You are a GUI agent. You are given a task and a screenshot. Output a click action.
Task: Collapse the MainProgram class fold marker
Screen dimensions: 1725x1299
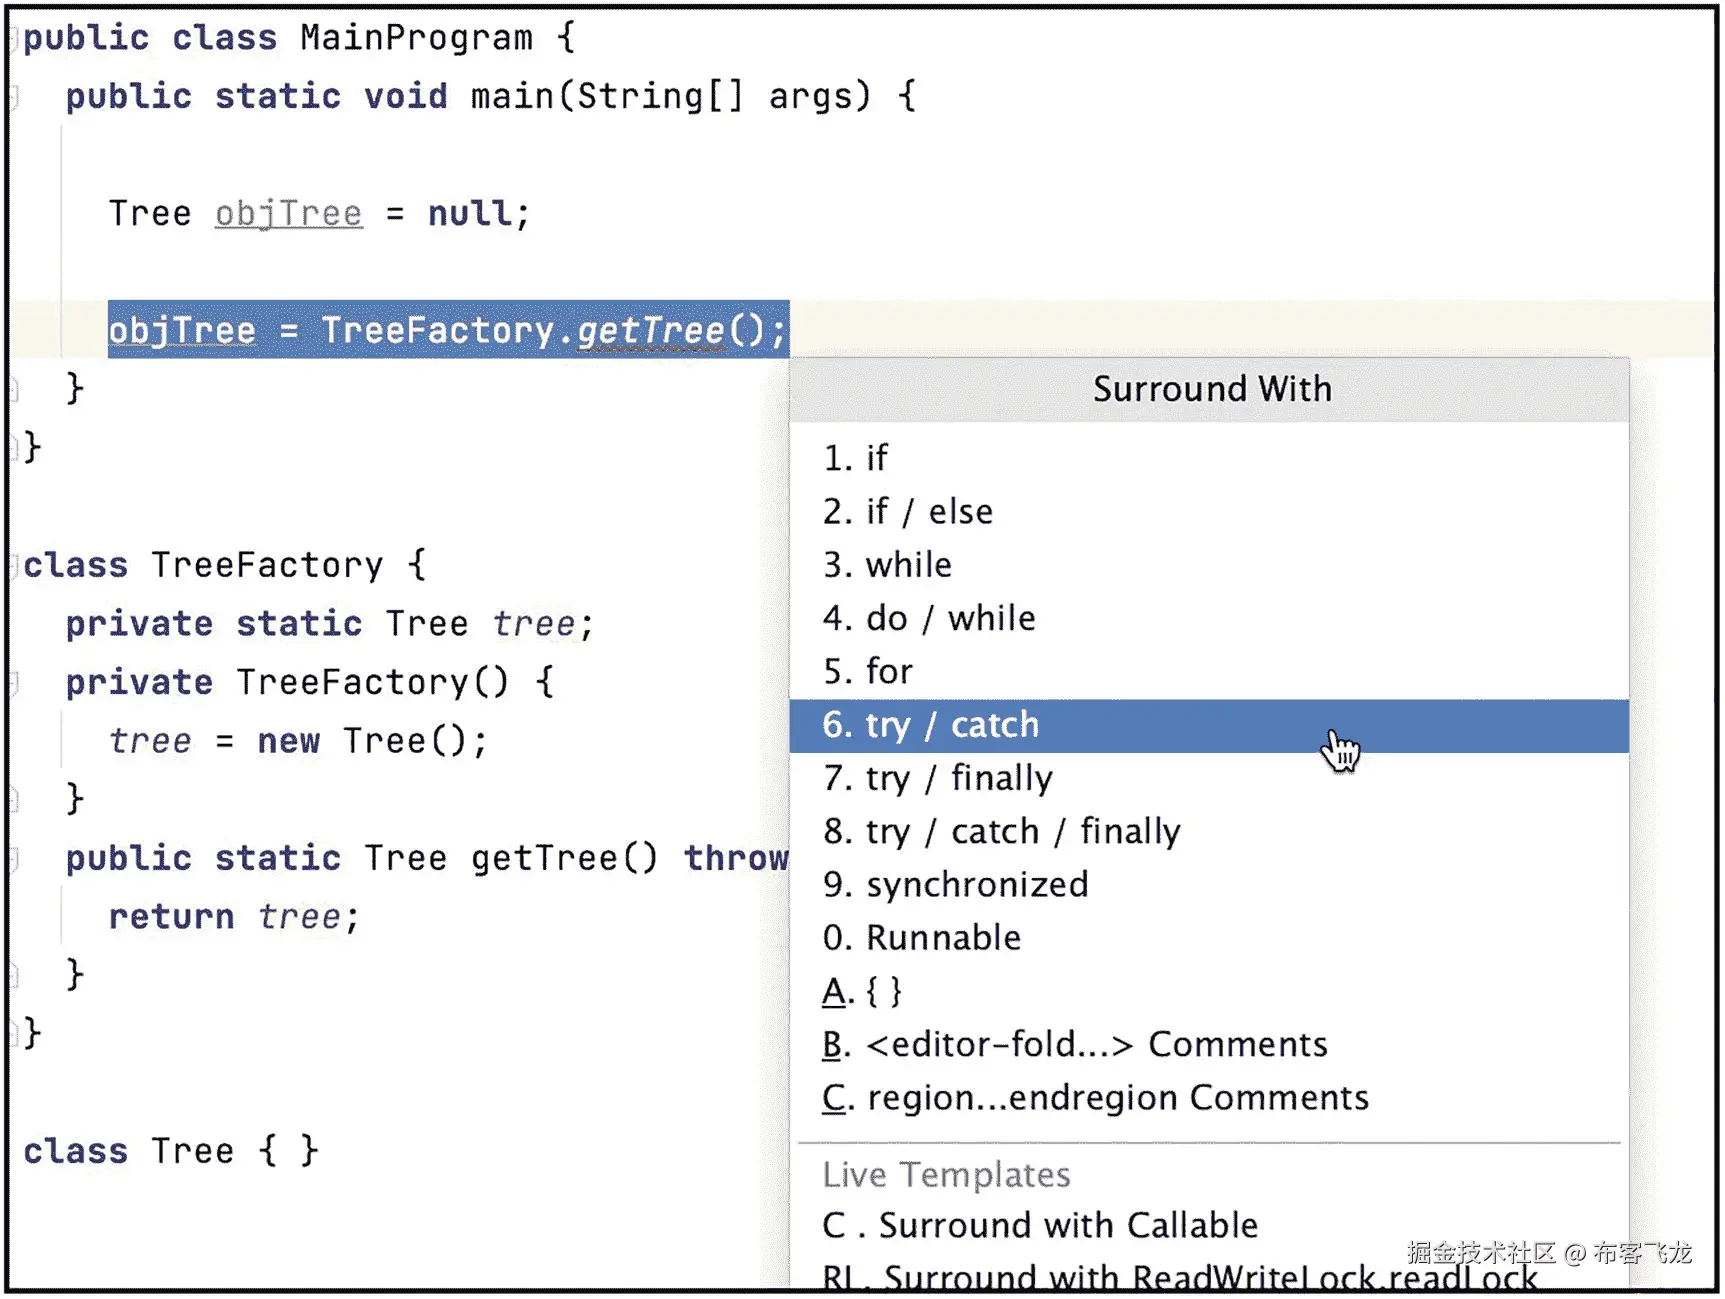(x=13, y=39)
